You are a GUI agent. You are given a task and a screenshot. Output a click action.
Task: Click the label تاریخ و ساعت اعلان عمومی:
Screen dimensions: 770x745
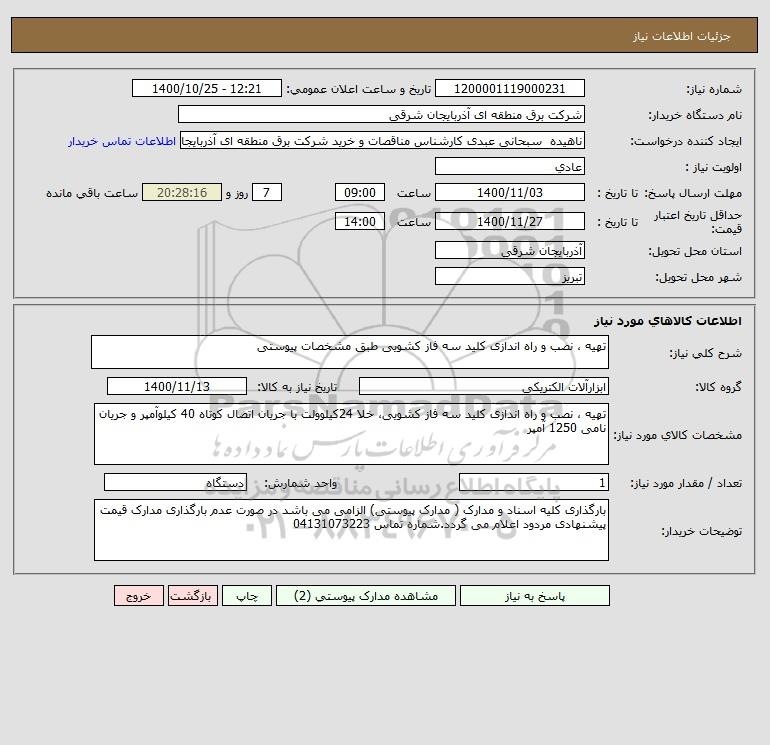coord(359,89)
